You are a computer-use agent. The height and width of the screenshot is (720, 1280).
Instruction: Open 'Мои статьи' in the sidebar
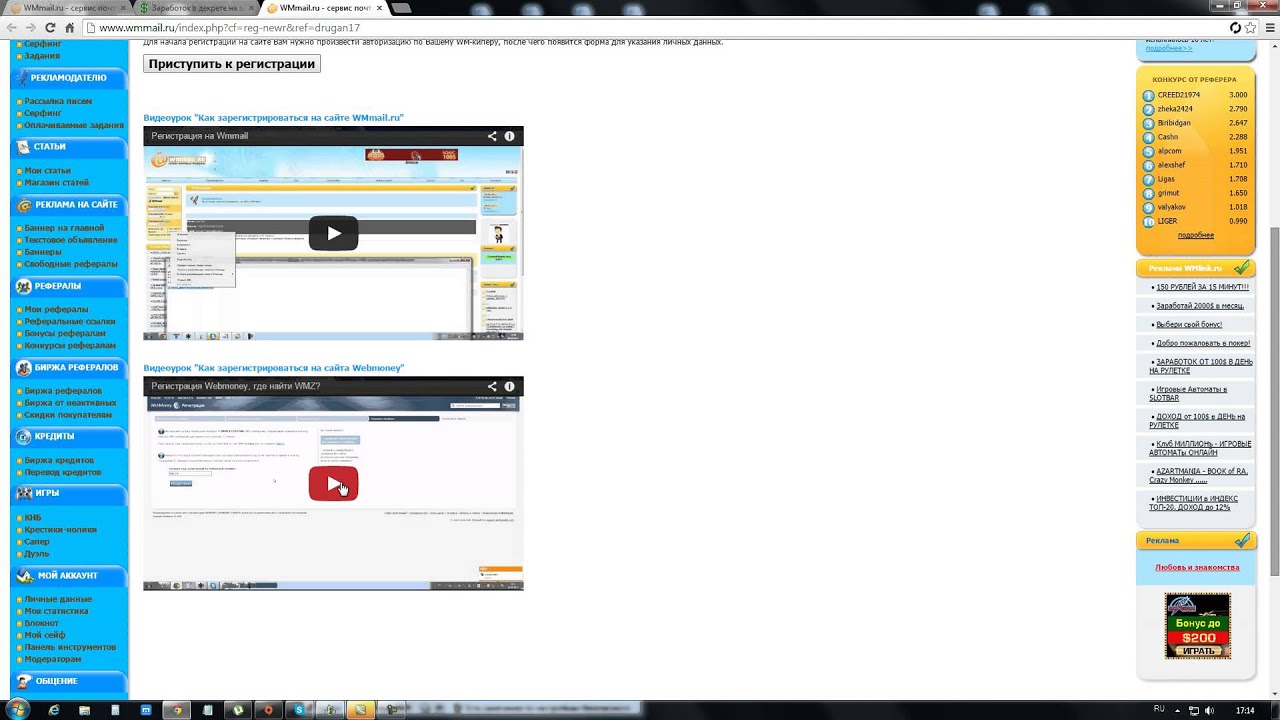(x=47, y=171)
